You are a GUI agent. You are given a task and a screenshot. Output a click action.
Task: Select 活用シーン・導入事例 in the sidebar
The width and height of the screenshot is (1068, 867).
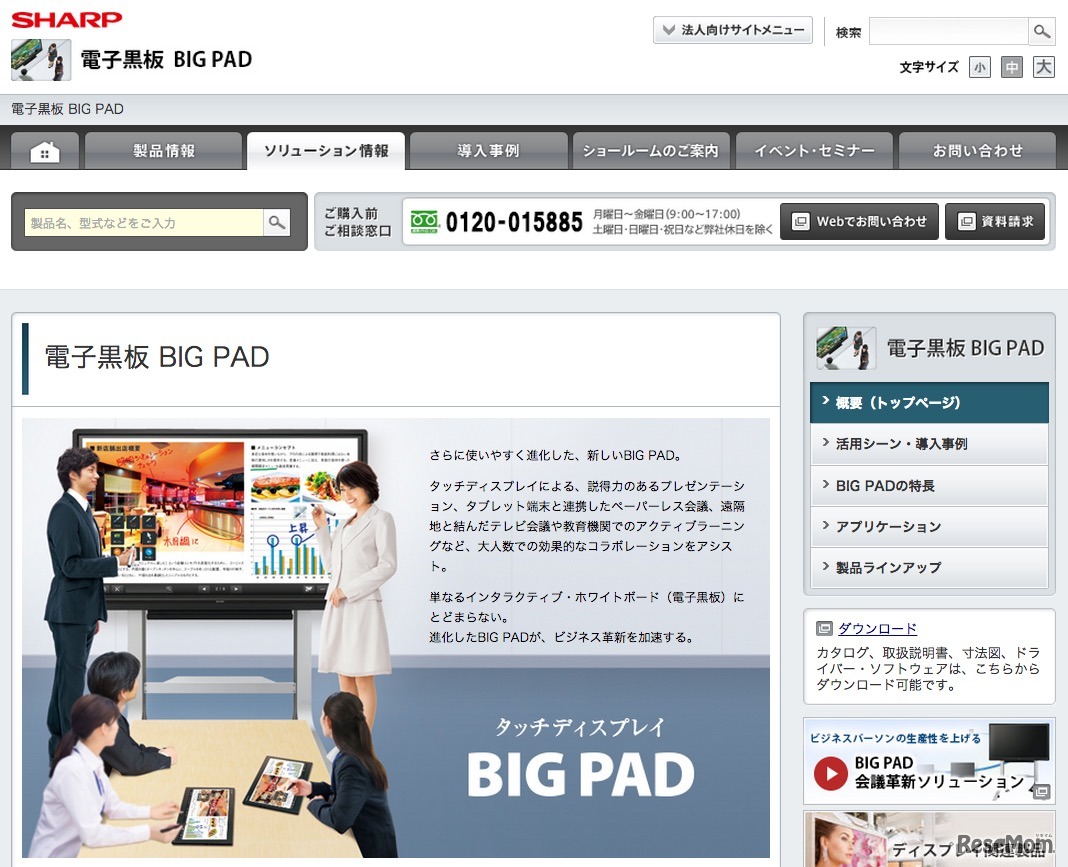[929, 444]
